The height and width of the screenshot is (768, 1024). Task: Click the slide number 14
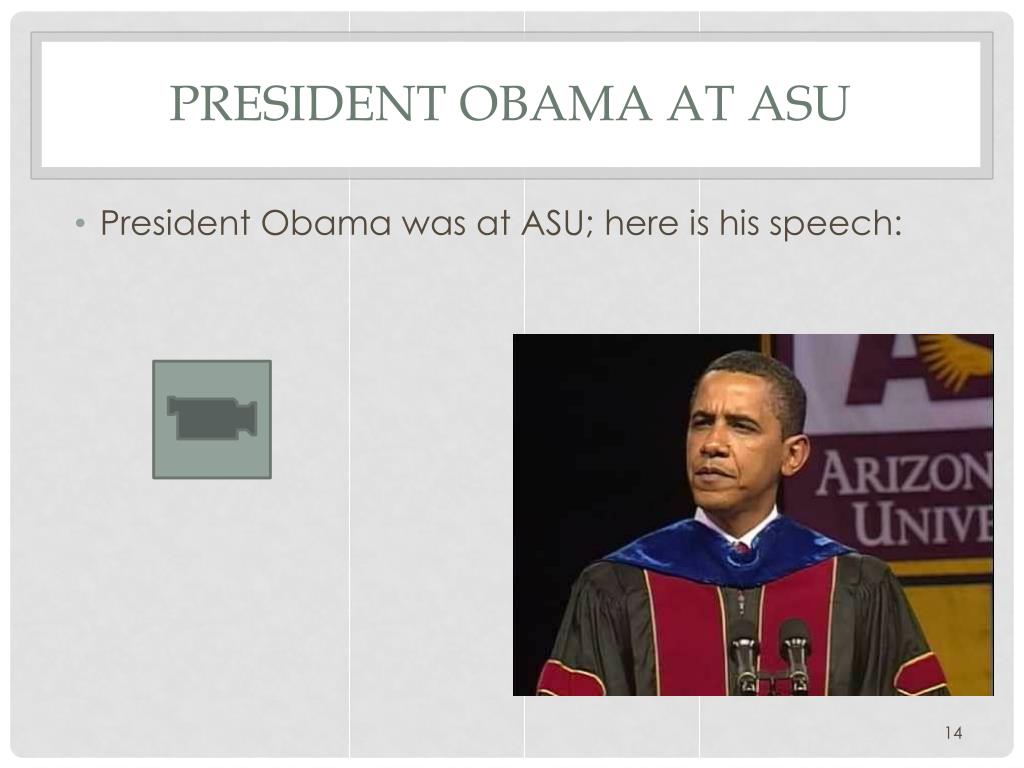953,733
